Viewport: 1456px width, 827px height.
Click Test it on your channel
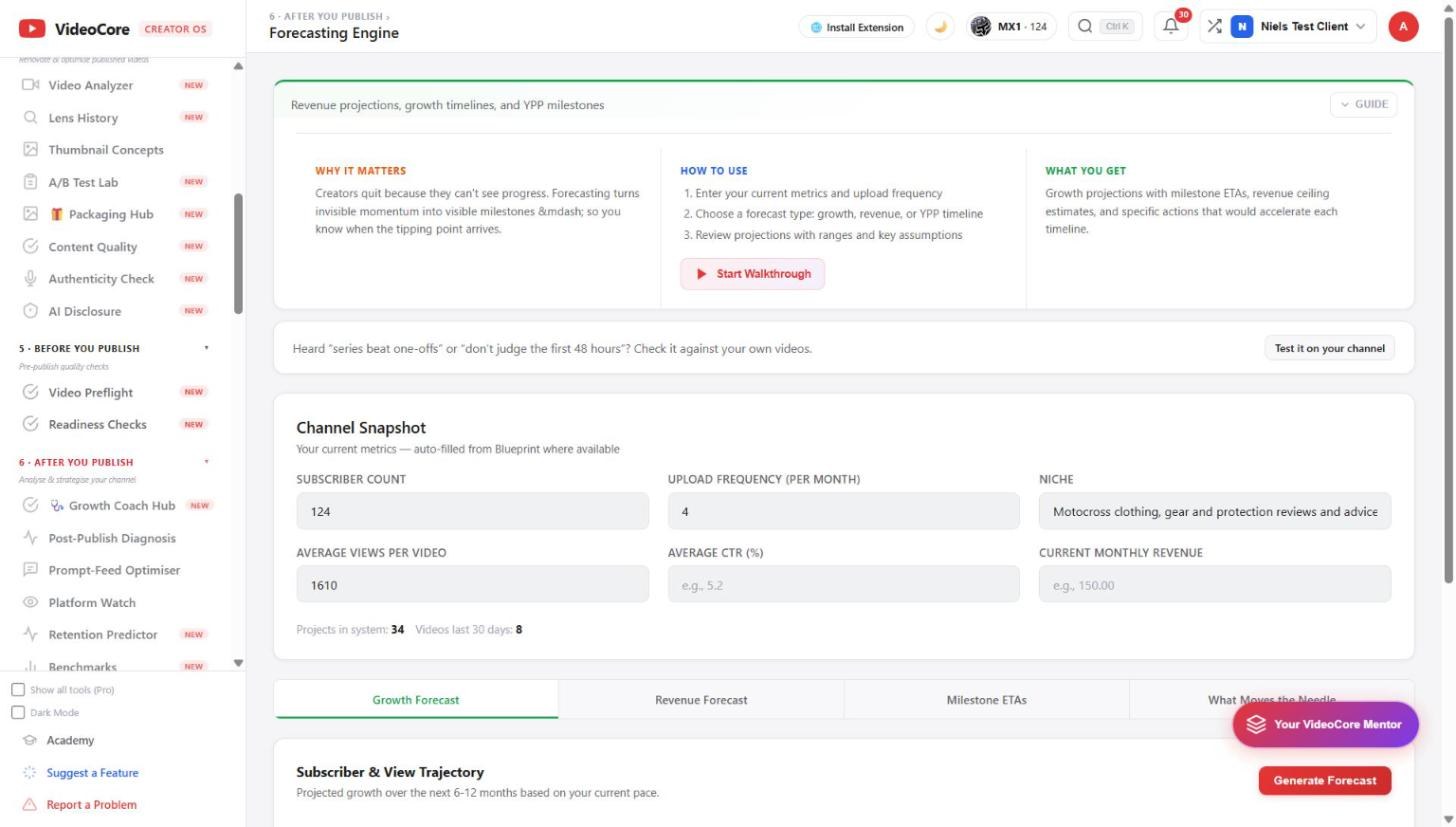tap(1330, 348)
